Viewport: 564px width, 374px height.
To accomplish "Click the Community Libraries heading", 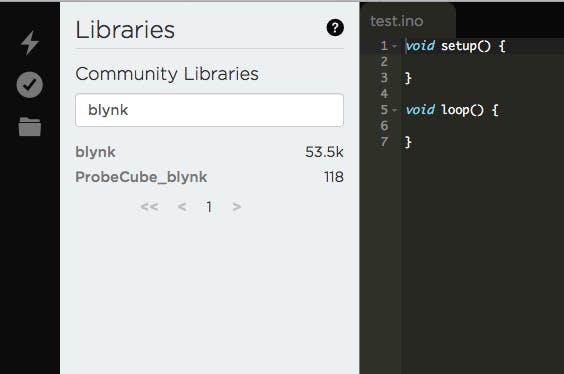I will pyautogui.click(x=167, y=74).
